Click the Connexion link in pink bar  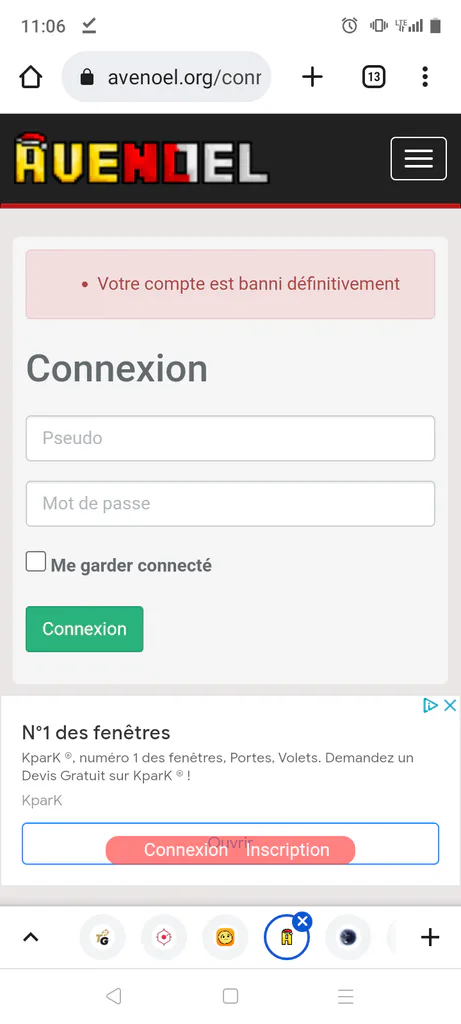[185, 850]
